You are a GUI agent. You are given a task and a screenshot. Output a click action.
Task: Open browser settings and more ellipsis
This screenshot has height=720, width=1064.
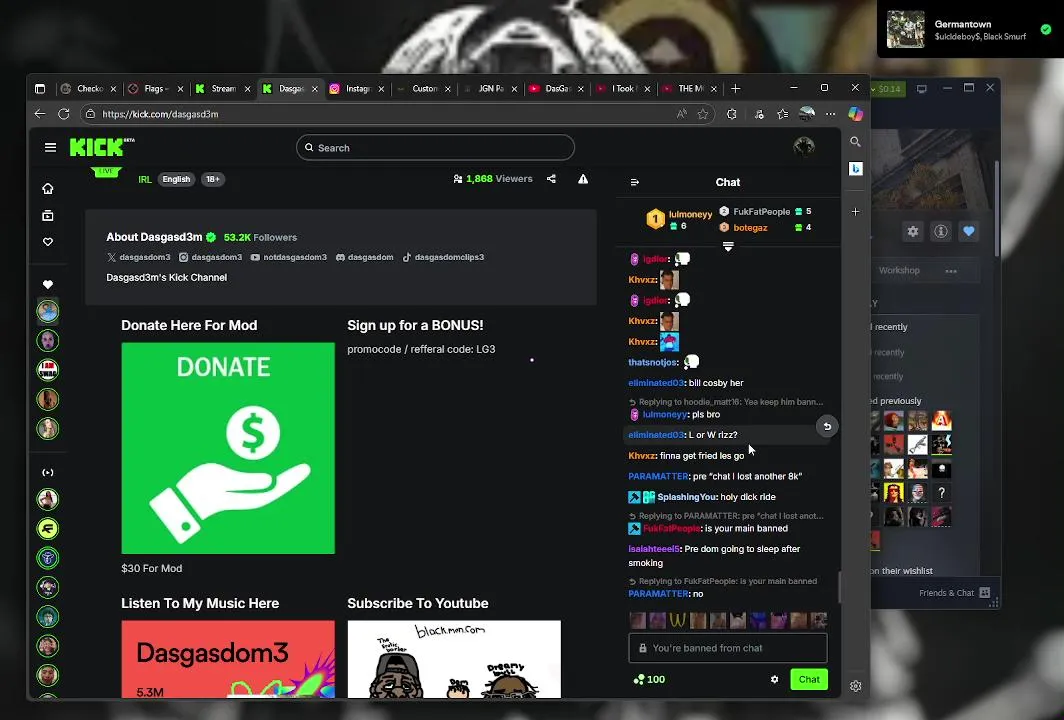click(x=831, y=114)
